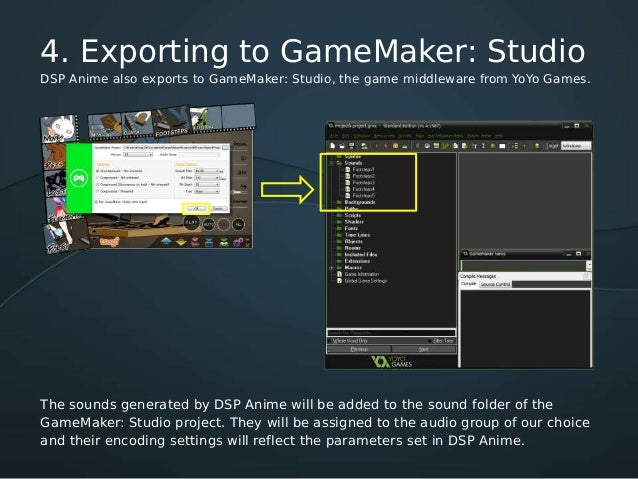Click the round ALL button in DSP Anime
638x479 pixels.
(x=238, y=224)
